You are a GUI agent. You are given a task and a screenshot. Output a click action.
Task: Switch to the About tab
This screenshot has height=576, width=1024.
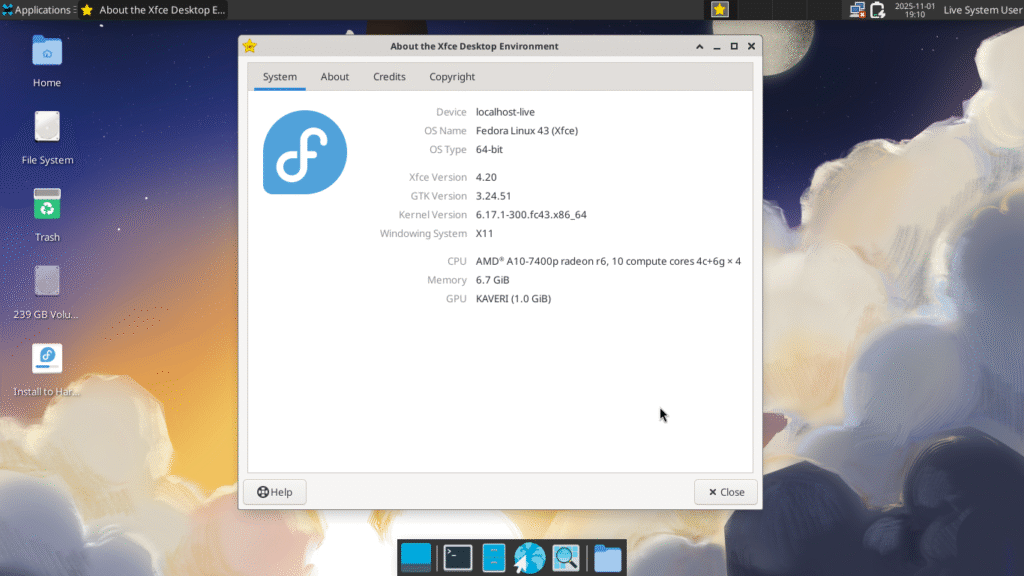[335, 77]
